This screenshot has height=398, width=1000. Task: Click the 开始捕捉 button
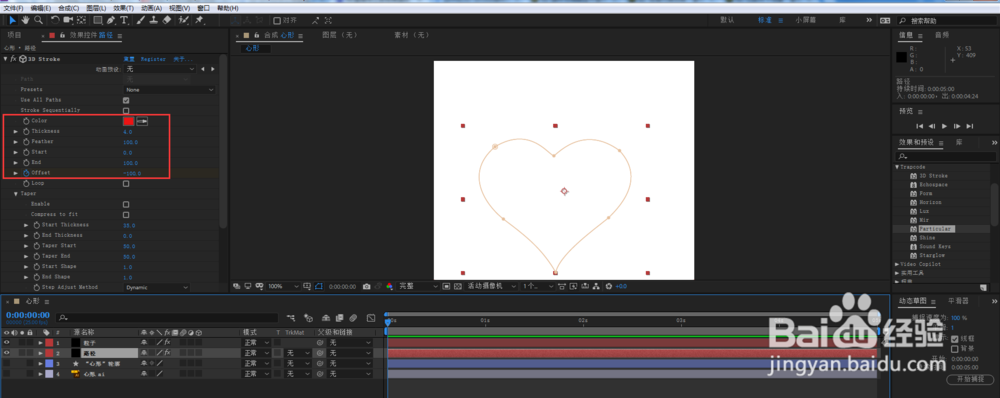click(x=970, y=380)
